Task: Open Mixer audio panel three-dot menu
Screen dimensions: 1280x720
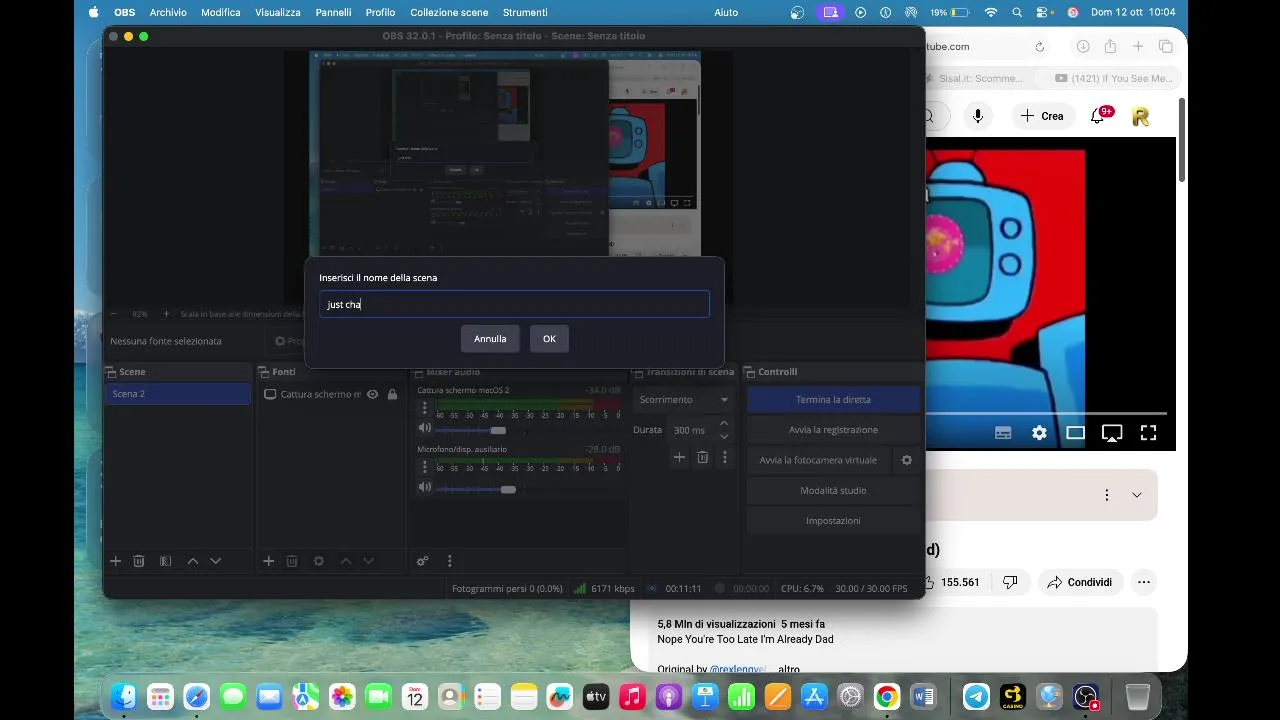Action: coord(449,561)
